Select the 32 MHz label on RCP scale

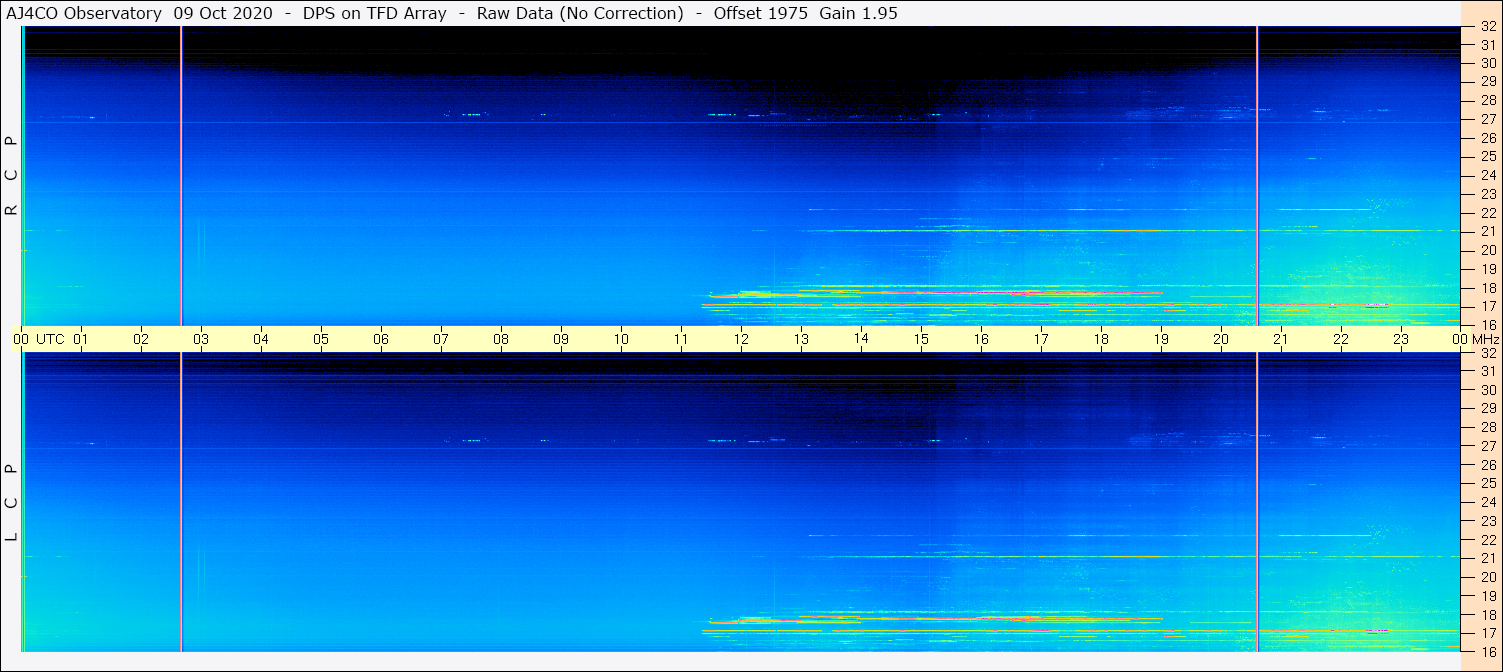(x=1487, y=27)
